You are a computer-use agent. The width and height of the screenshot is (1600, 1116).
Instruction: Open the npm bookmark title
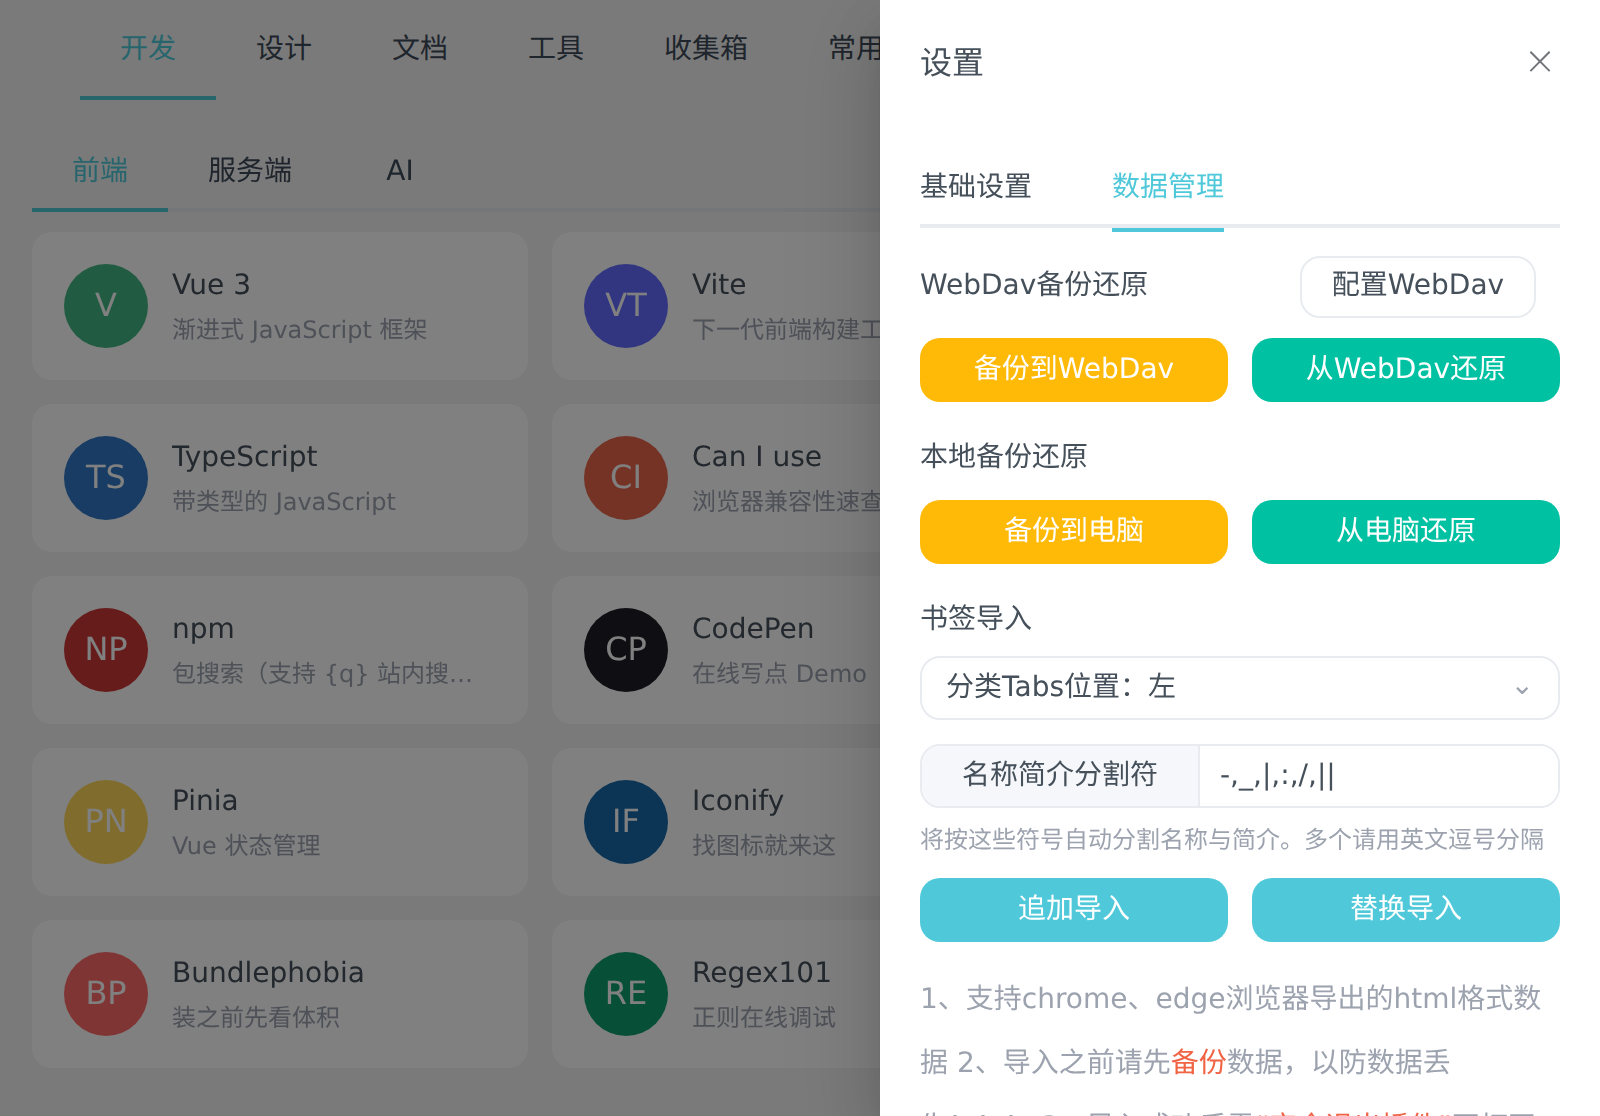(x=203, y=628)
